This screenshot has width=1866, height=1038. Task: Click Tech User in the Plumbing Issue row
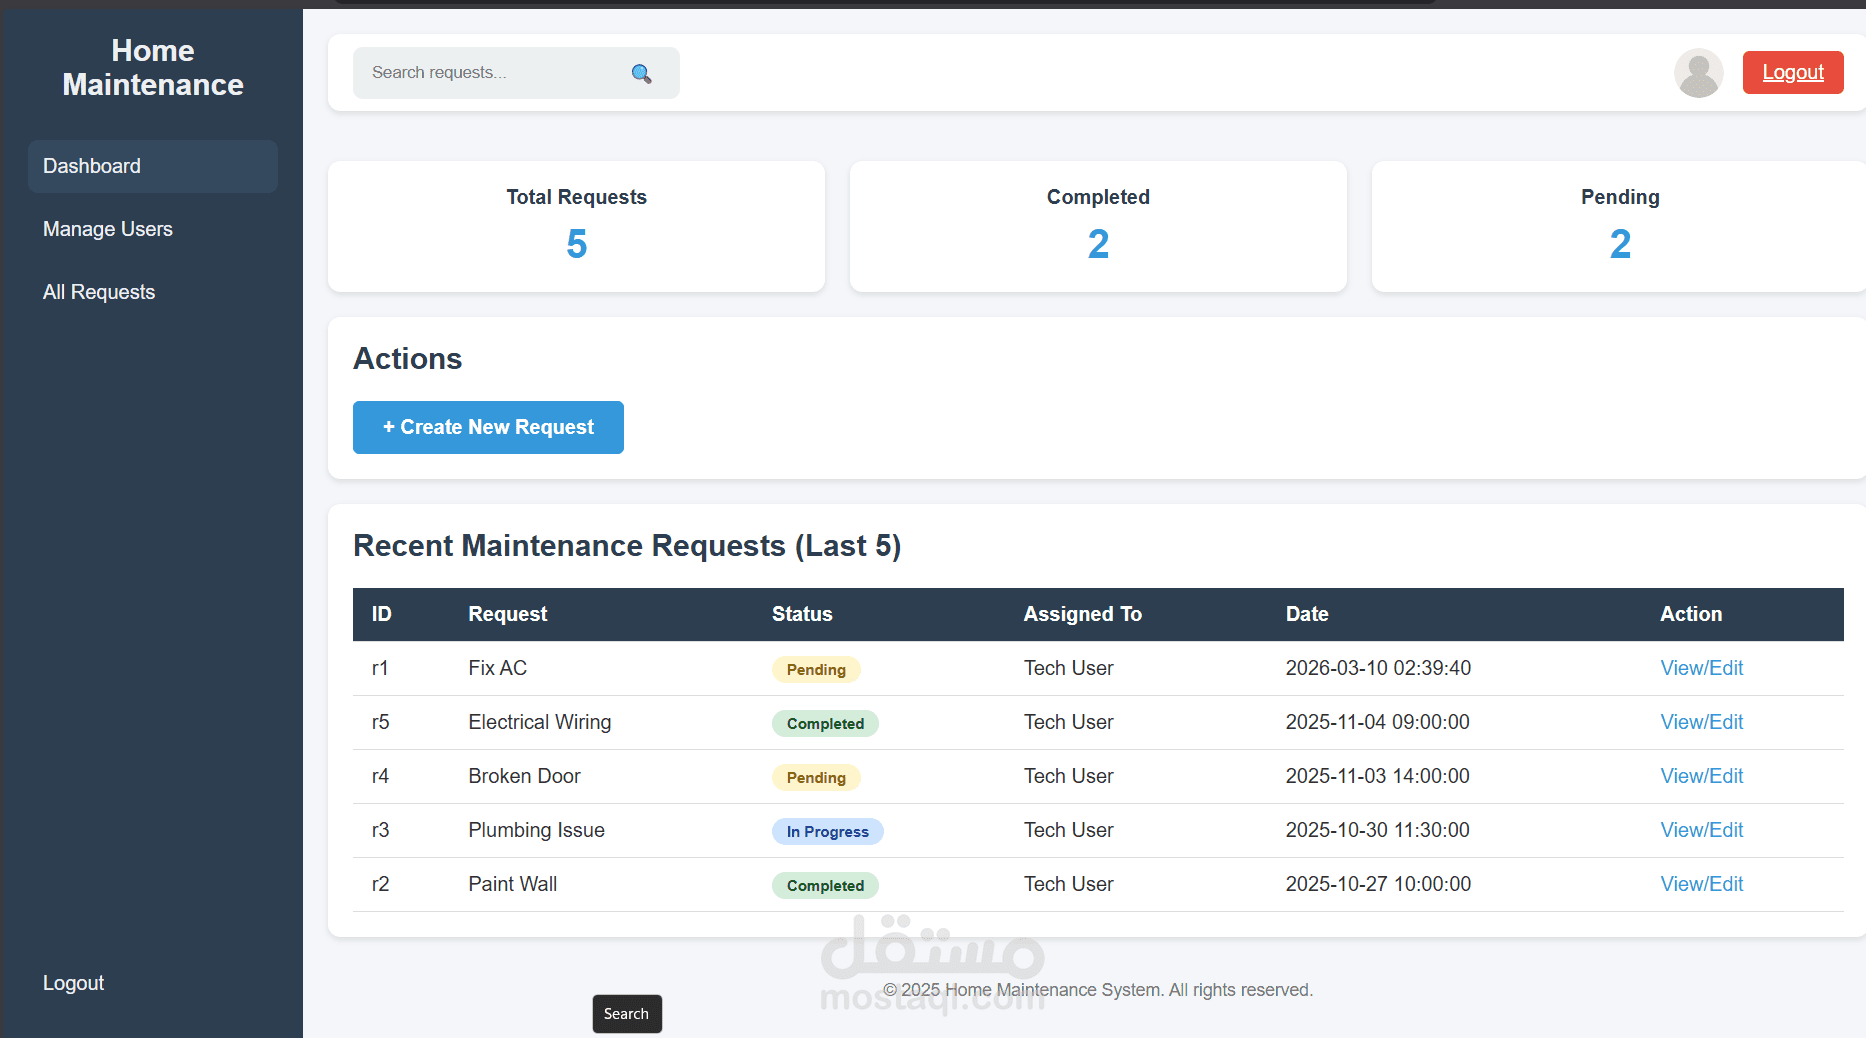click(1068, 830)
